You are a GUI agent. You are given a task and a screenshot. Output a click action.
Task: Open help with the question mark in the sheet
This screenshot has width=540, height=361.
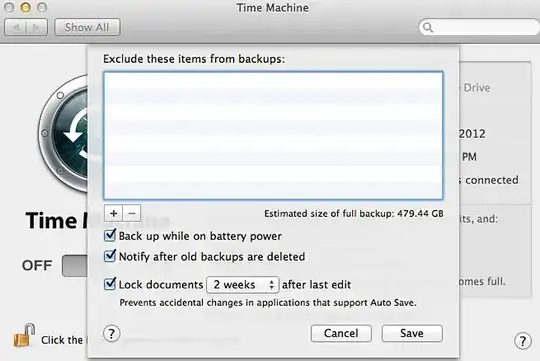[x=112, y=334]
